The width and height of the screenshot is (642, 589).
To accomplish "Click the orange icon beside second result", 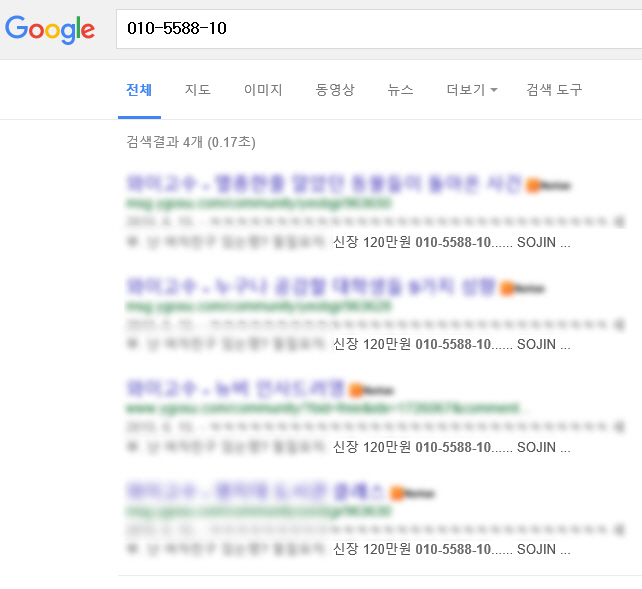I will [507, 288].
